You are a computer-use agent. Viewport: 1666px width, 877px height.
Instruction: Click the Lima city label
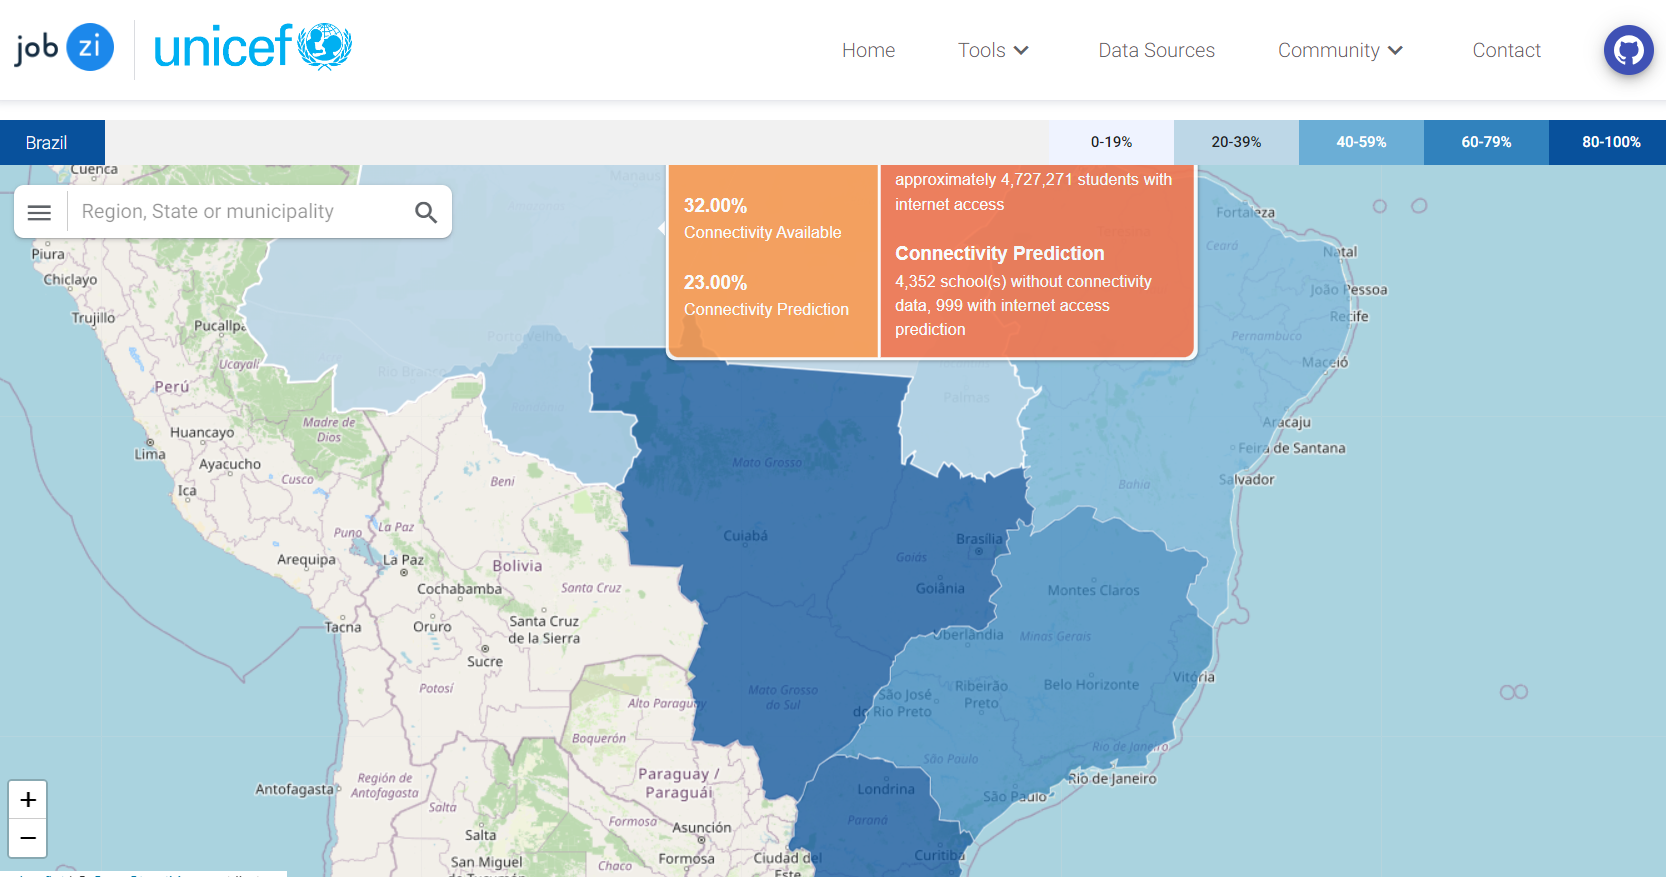pos(150,454)
